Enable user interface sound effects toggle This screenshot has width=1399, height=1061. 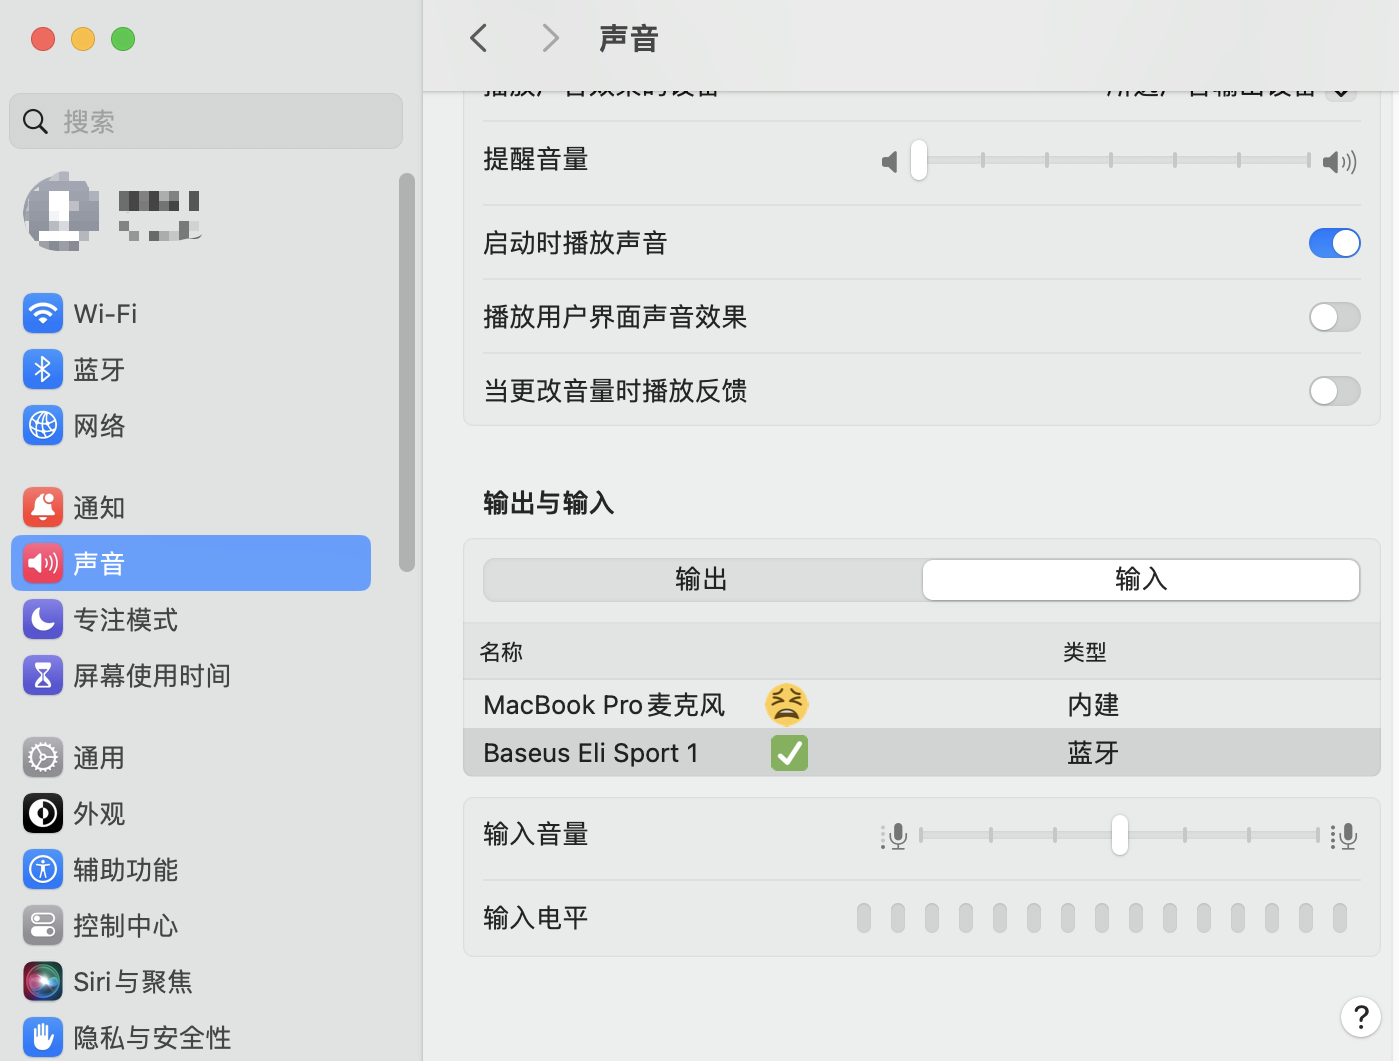click(1334, 317)
